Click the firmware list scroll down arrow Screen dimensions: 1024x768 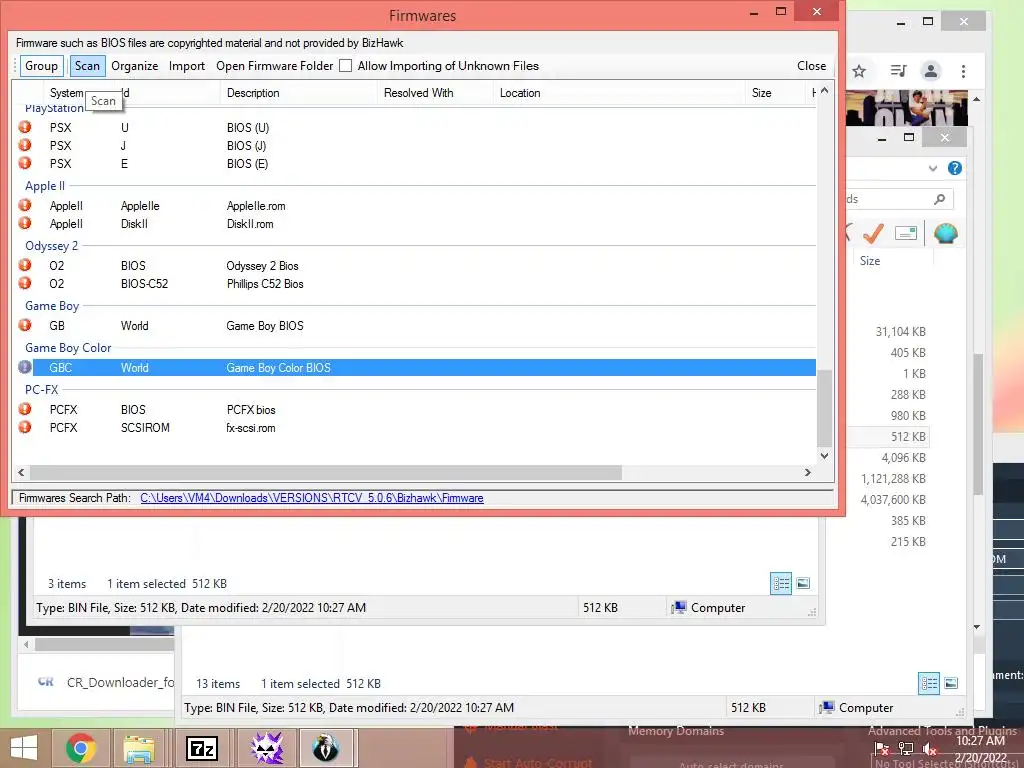coord(824,456)
